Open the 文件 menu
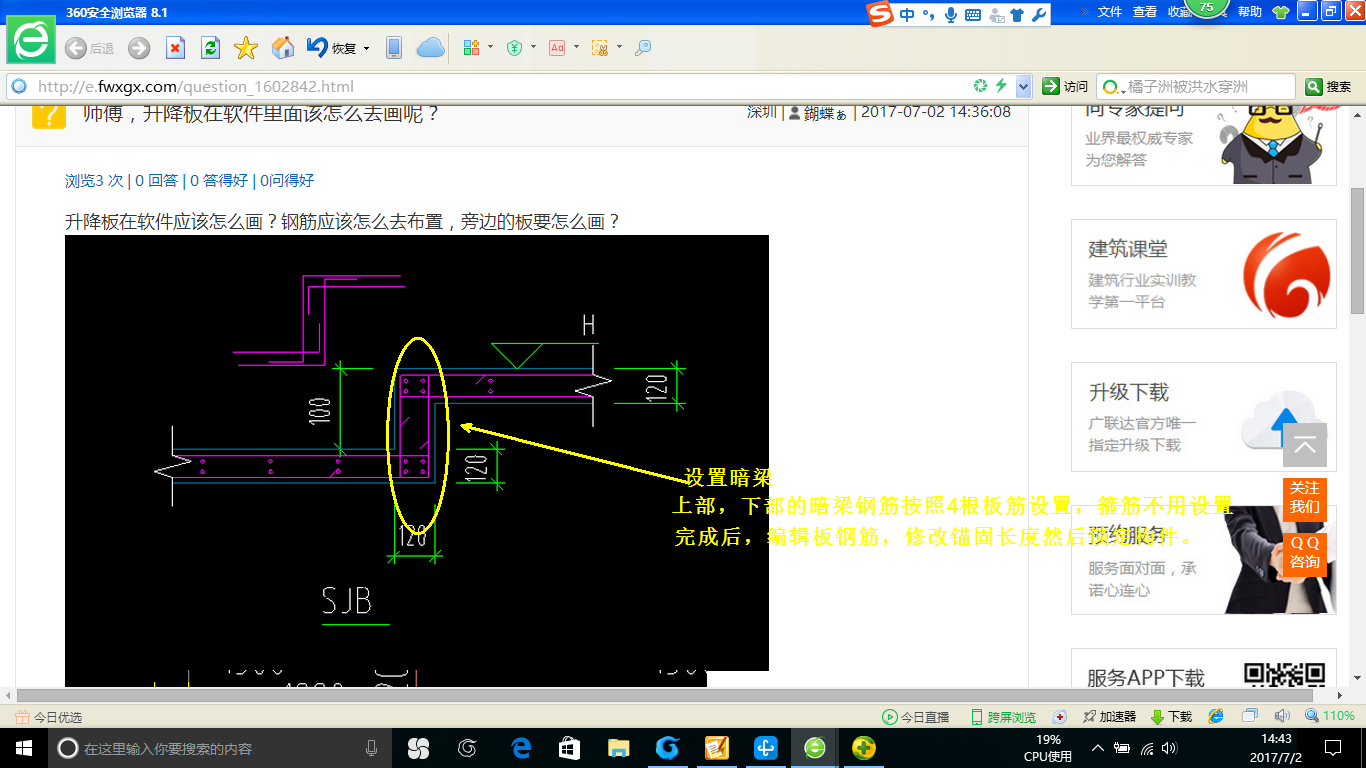The image size is (1366, 768). (x=1110, y=12)
